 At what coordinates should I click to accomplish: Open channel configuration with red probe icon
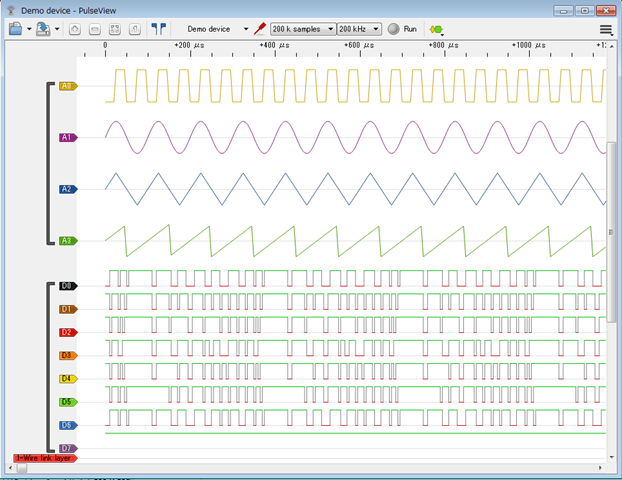[x=260, y=29]
